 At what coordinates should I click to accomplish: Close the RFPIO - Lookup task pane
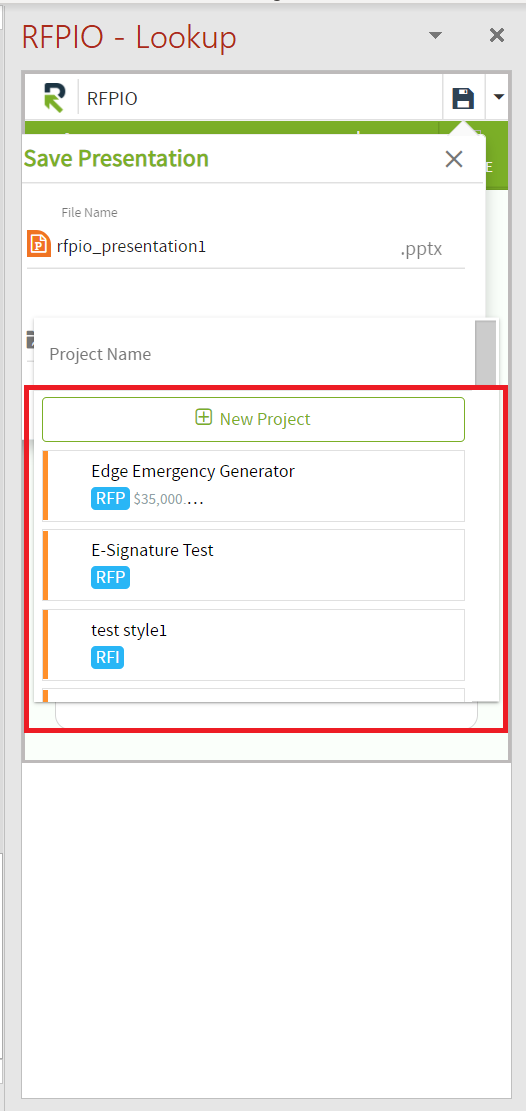(497, 35)
